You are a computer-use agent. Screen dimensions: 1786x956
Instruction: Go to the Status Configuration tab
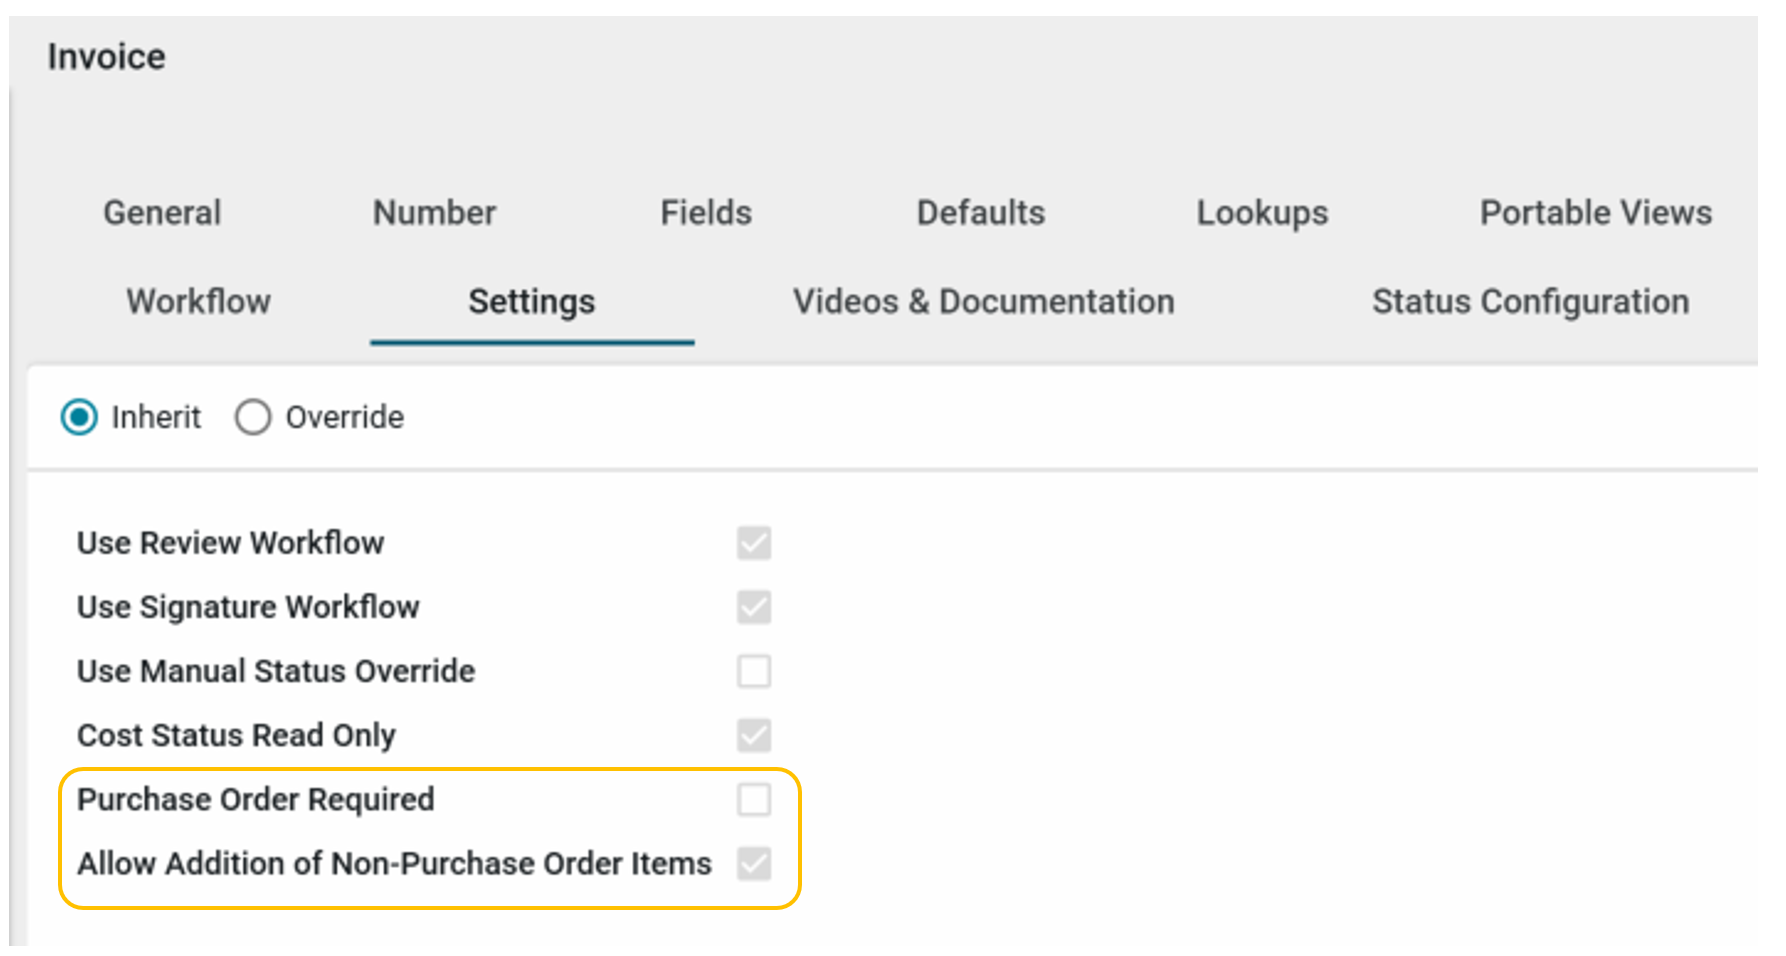click(1530, 302)
